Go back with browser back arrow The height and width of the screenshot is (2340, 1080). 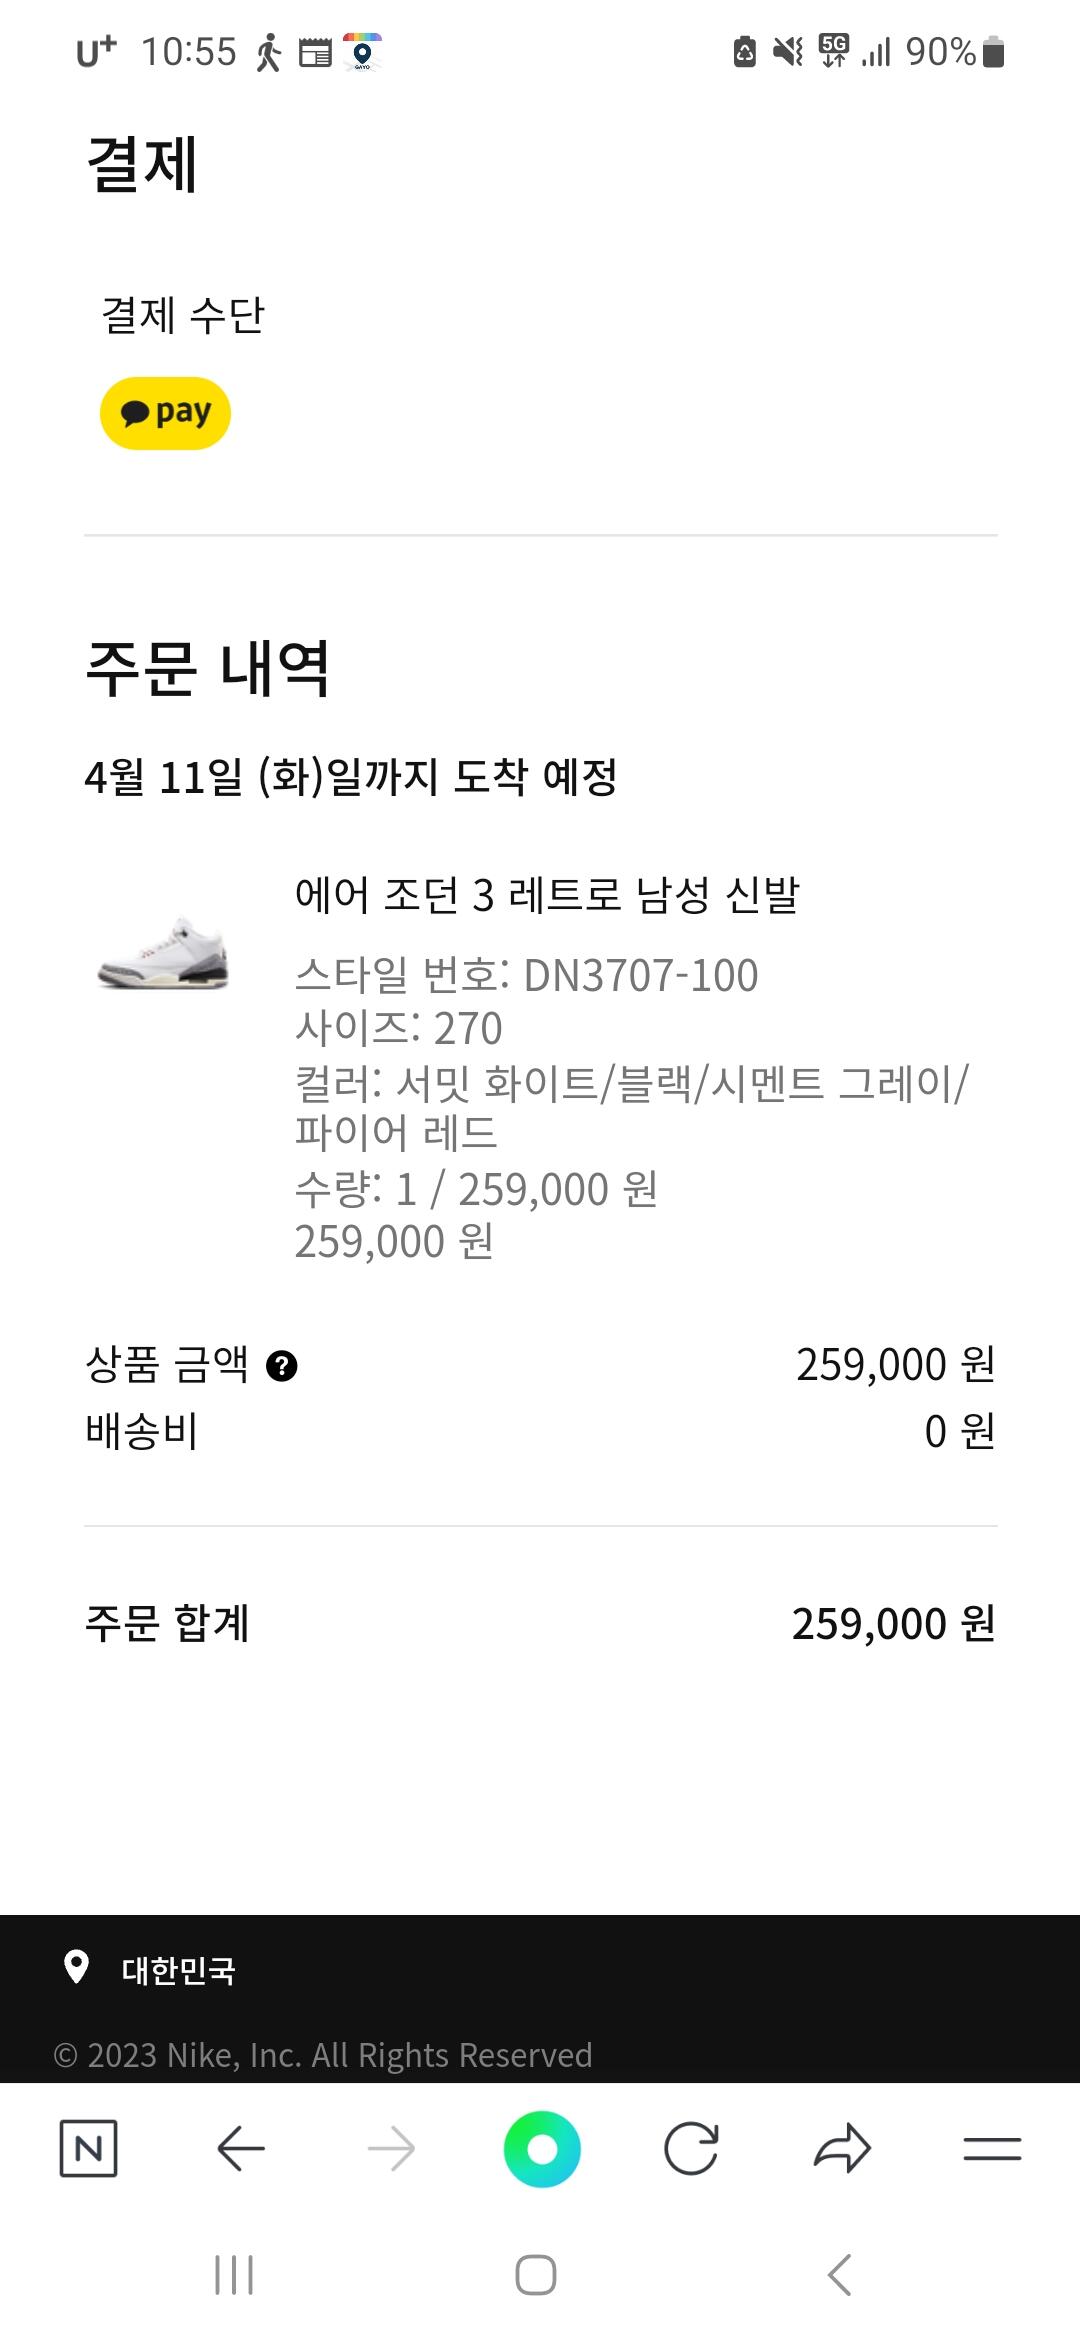click(x=240, y=2148)
